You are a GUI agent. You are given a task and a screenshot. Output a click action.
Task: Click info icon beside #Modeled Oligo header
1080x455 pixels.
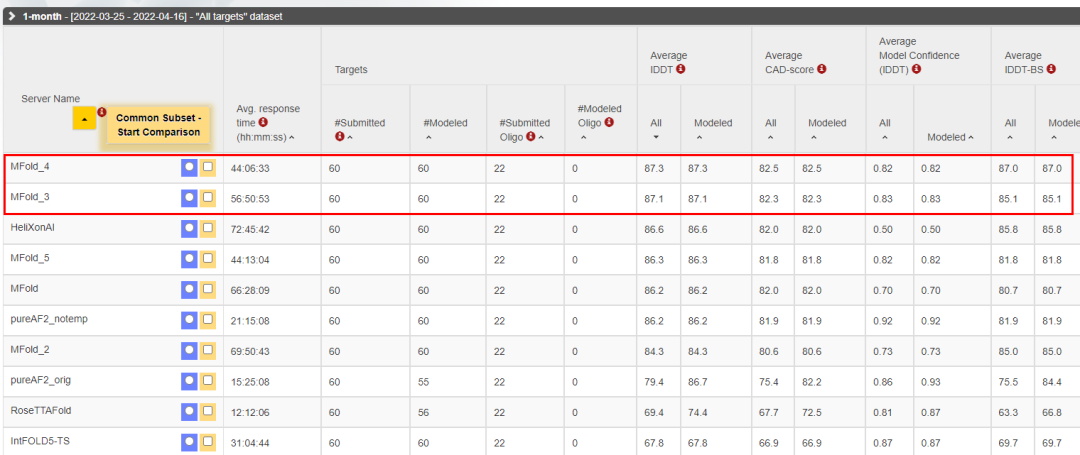609,123
